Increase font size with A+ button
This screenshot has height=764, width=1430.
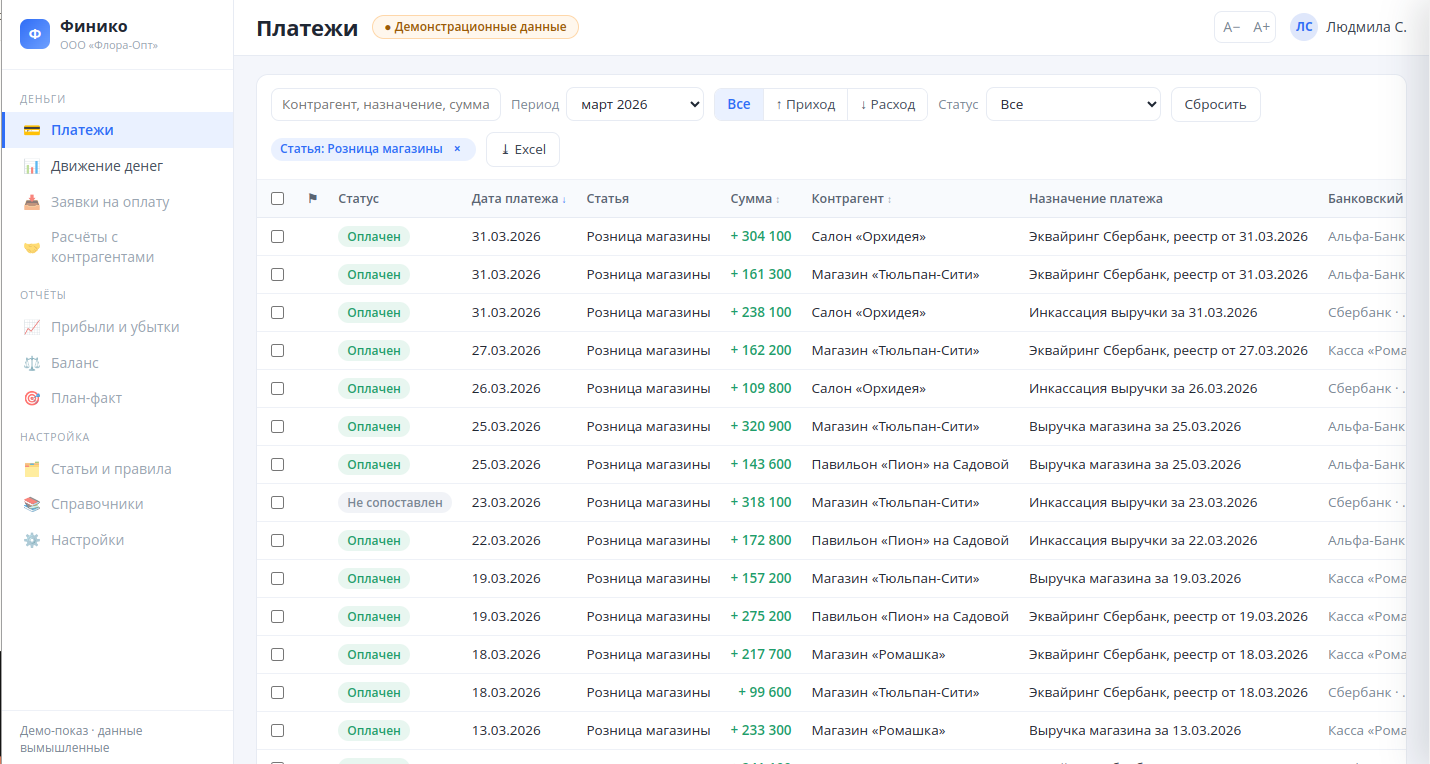tap(1262, 27)
